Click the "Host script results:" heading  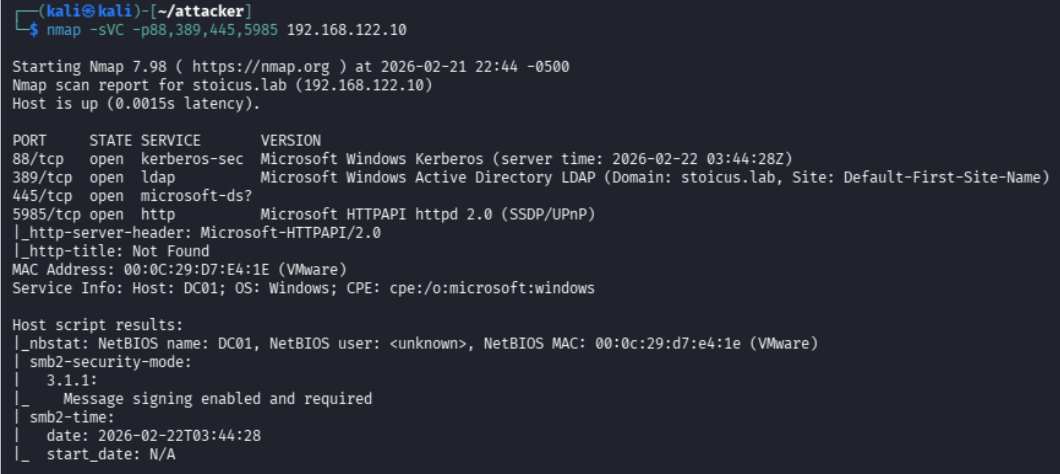[x=97, y=325]
